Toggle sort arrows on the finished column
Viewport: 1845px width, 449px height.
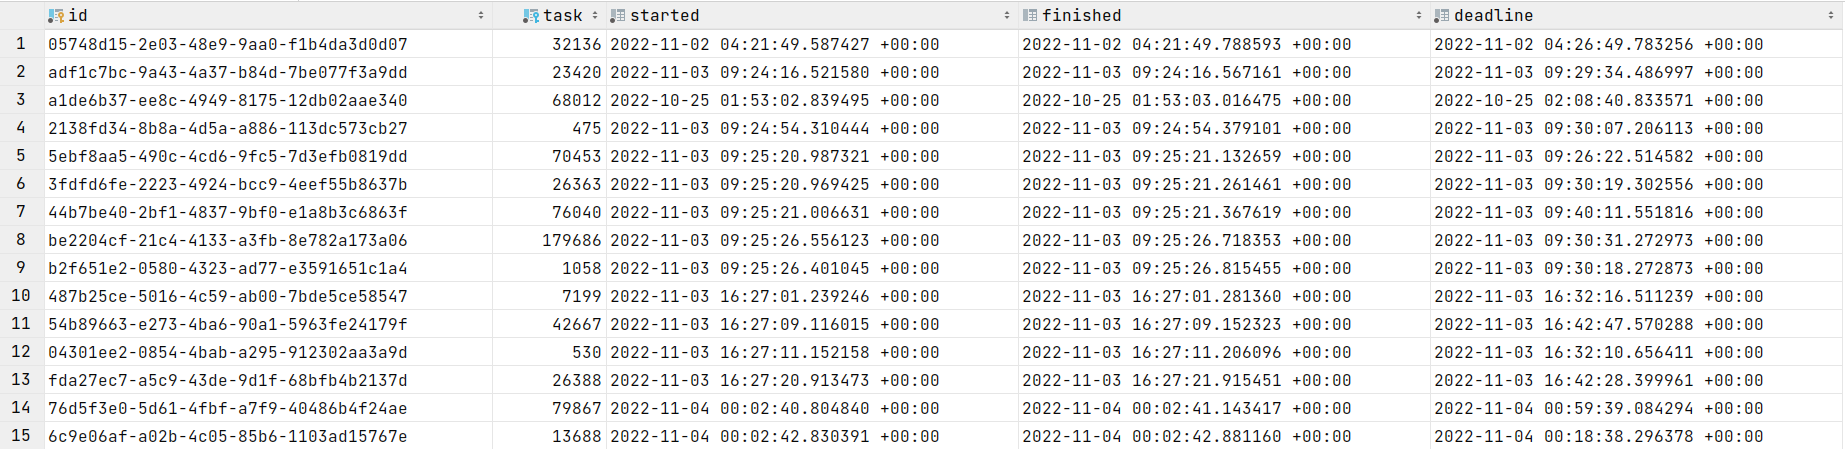pos(1419,16)
